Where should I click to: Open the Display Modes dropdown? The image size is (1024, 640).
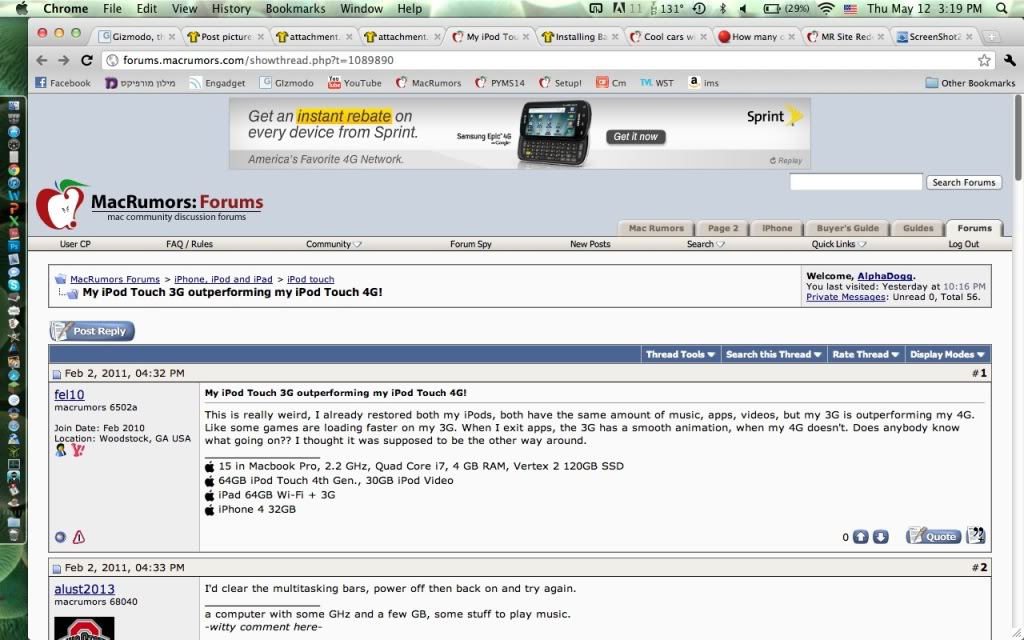point(947,354)
